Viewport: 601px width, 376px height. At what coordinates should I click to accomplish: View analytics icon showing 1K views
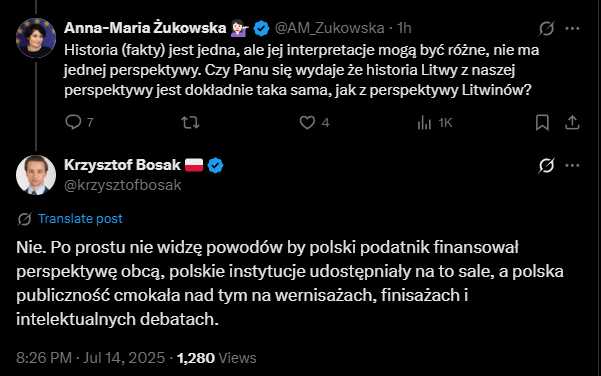(x=424, y=123)
